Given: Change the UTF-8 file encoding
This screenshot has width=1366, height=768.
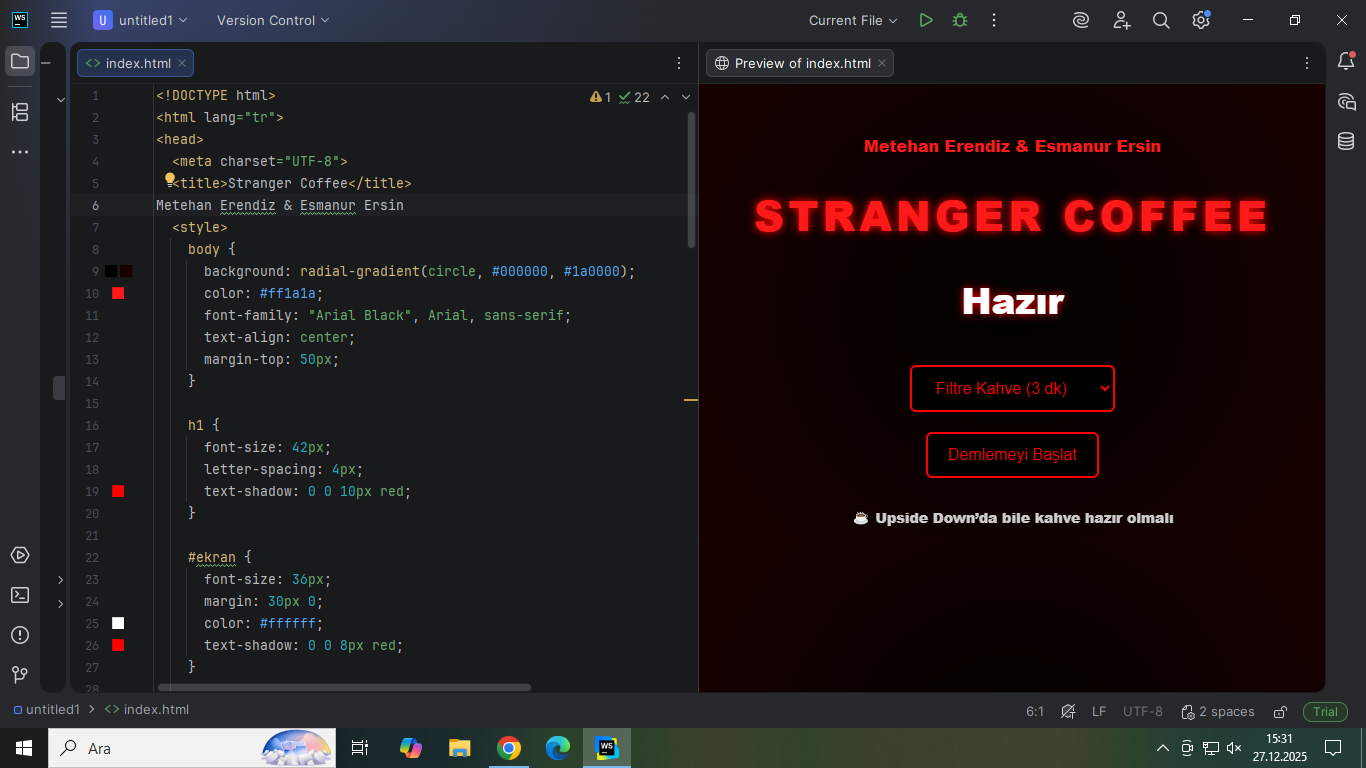Looking at the screenshot, I should click(1143, 712).
